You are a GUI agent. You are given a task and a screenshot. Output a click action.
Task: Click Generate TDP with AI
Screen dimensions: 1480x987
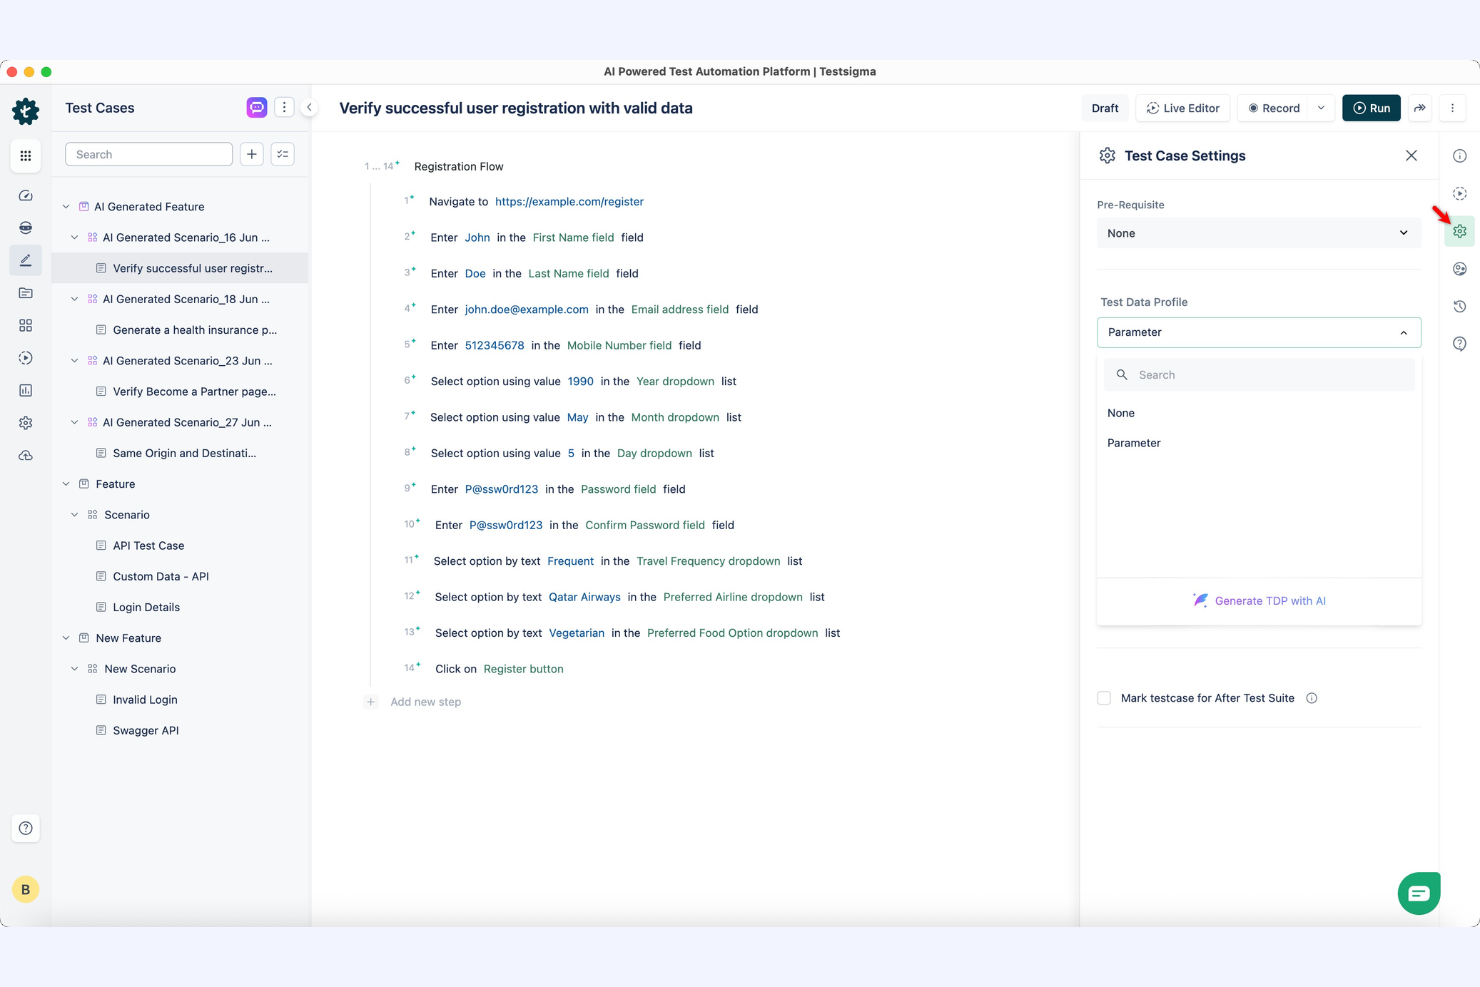[1259, 600]
